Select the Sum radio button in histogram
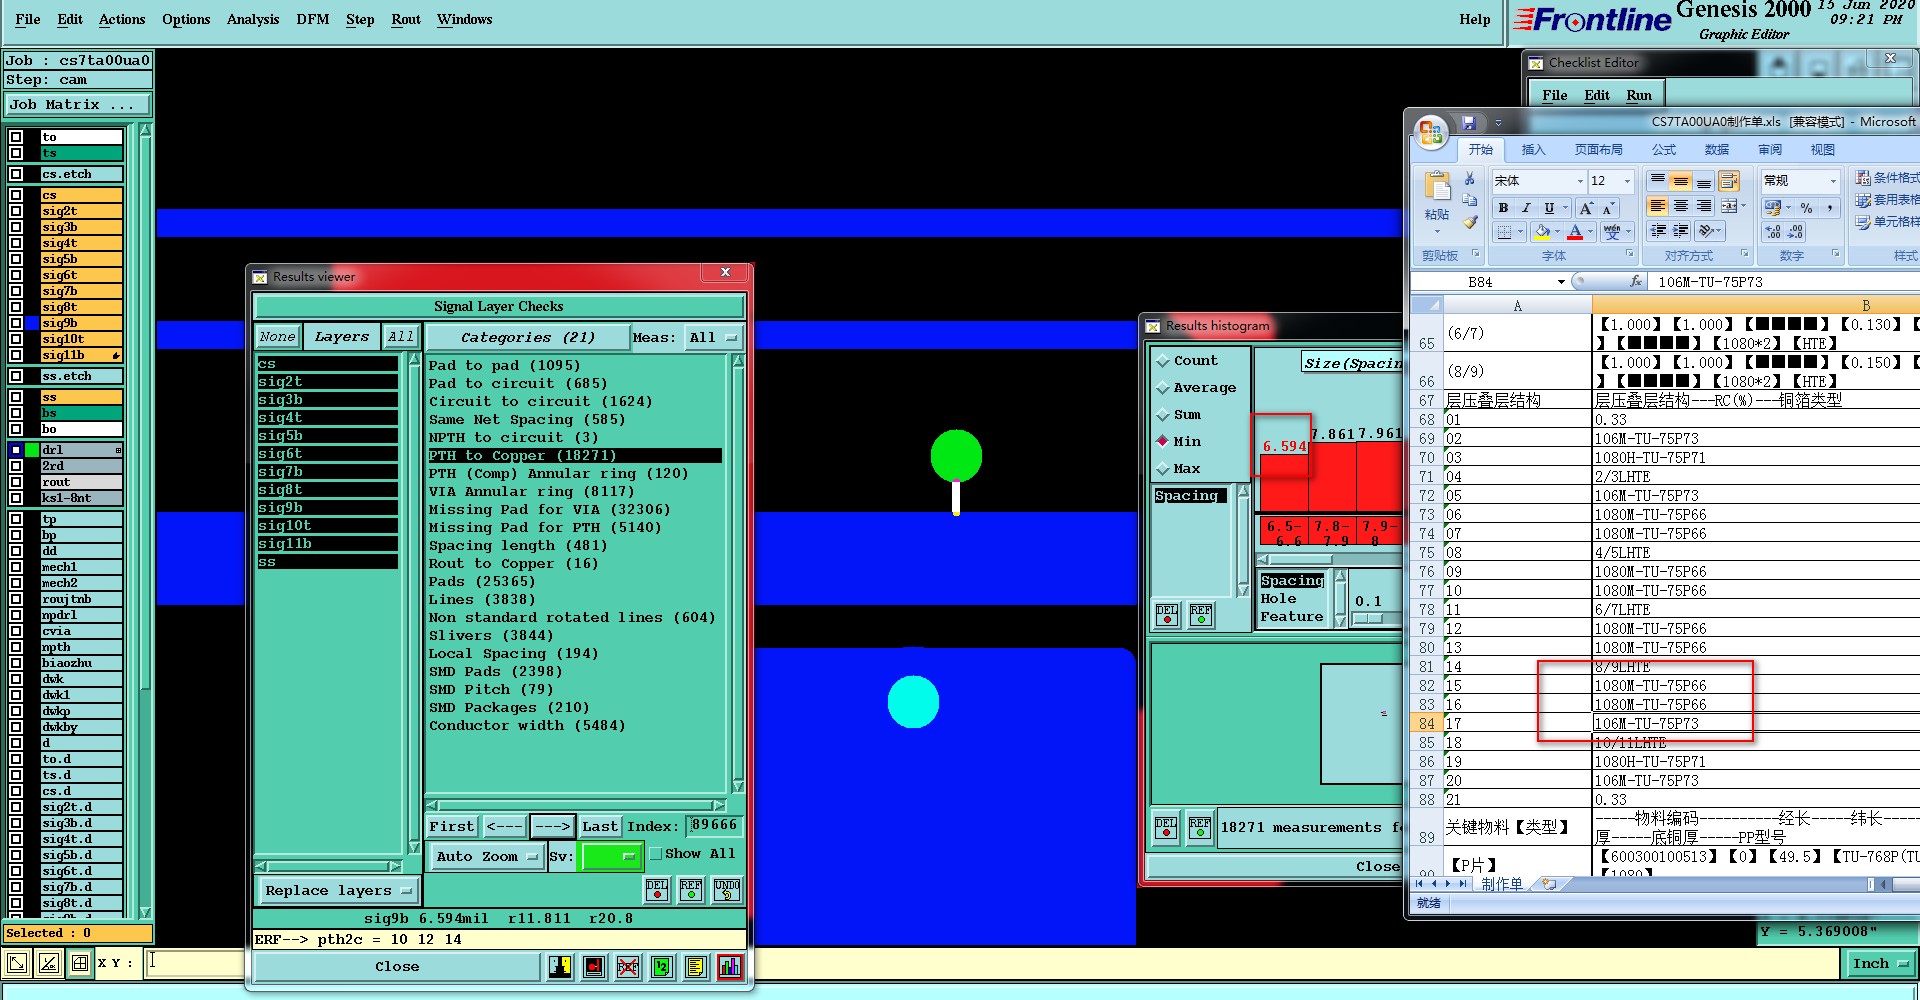The image size is (1920, 1000). (1162, 415)
